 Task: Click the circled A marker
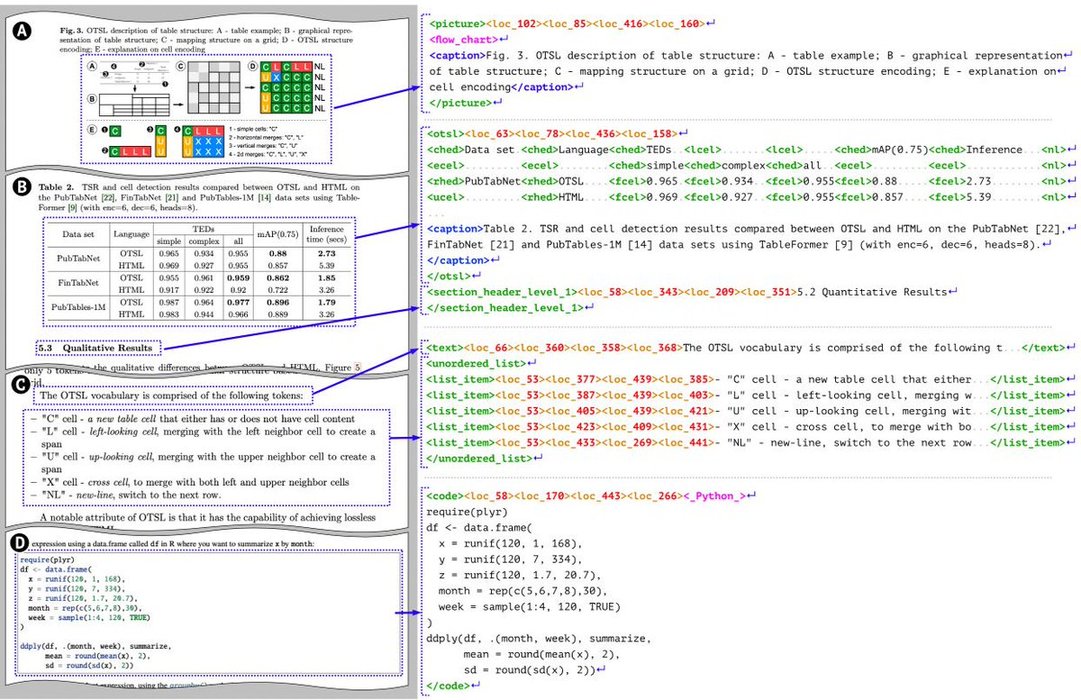coord(23,31)
